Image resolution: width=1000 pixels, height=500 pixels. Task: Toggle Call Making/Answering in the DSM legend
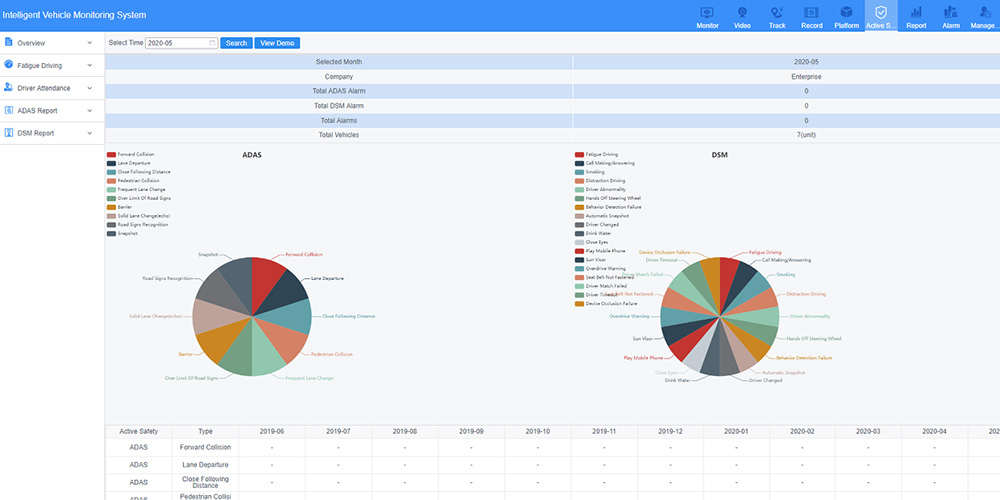click(x=605, y=163)
